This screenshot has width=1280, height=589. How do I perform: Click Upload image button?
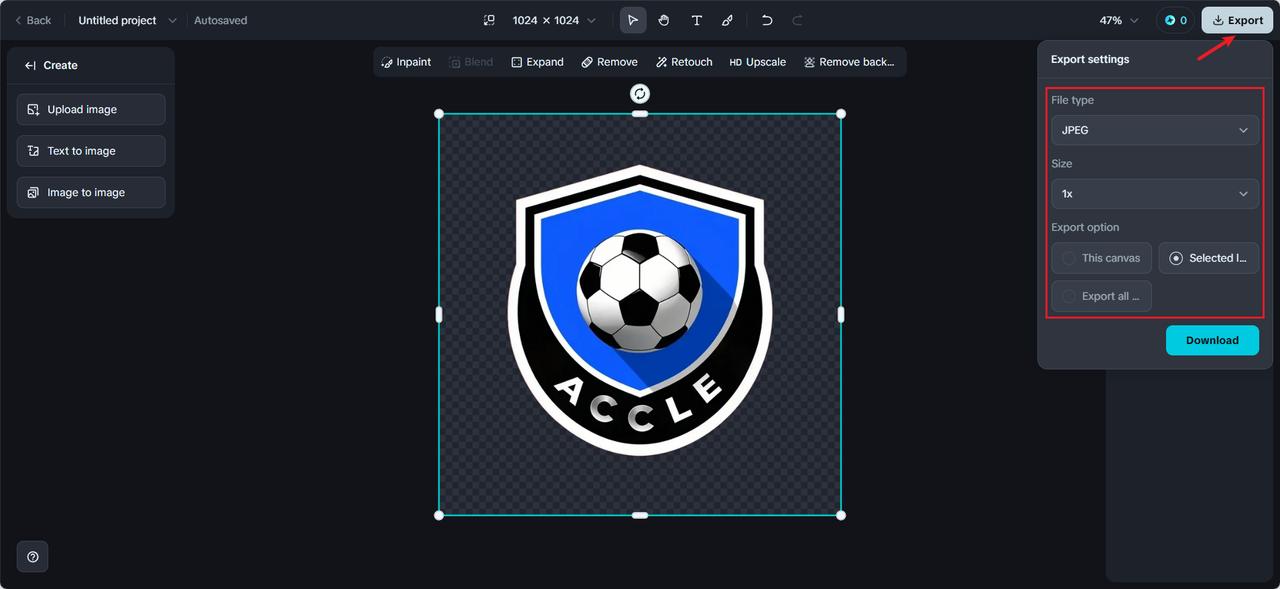[x=91, y=110]
